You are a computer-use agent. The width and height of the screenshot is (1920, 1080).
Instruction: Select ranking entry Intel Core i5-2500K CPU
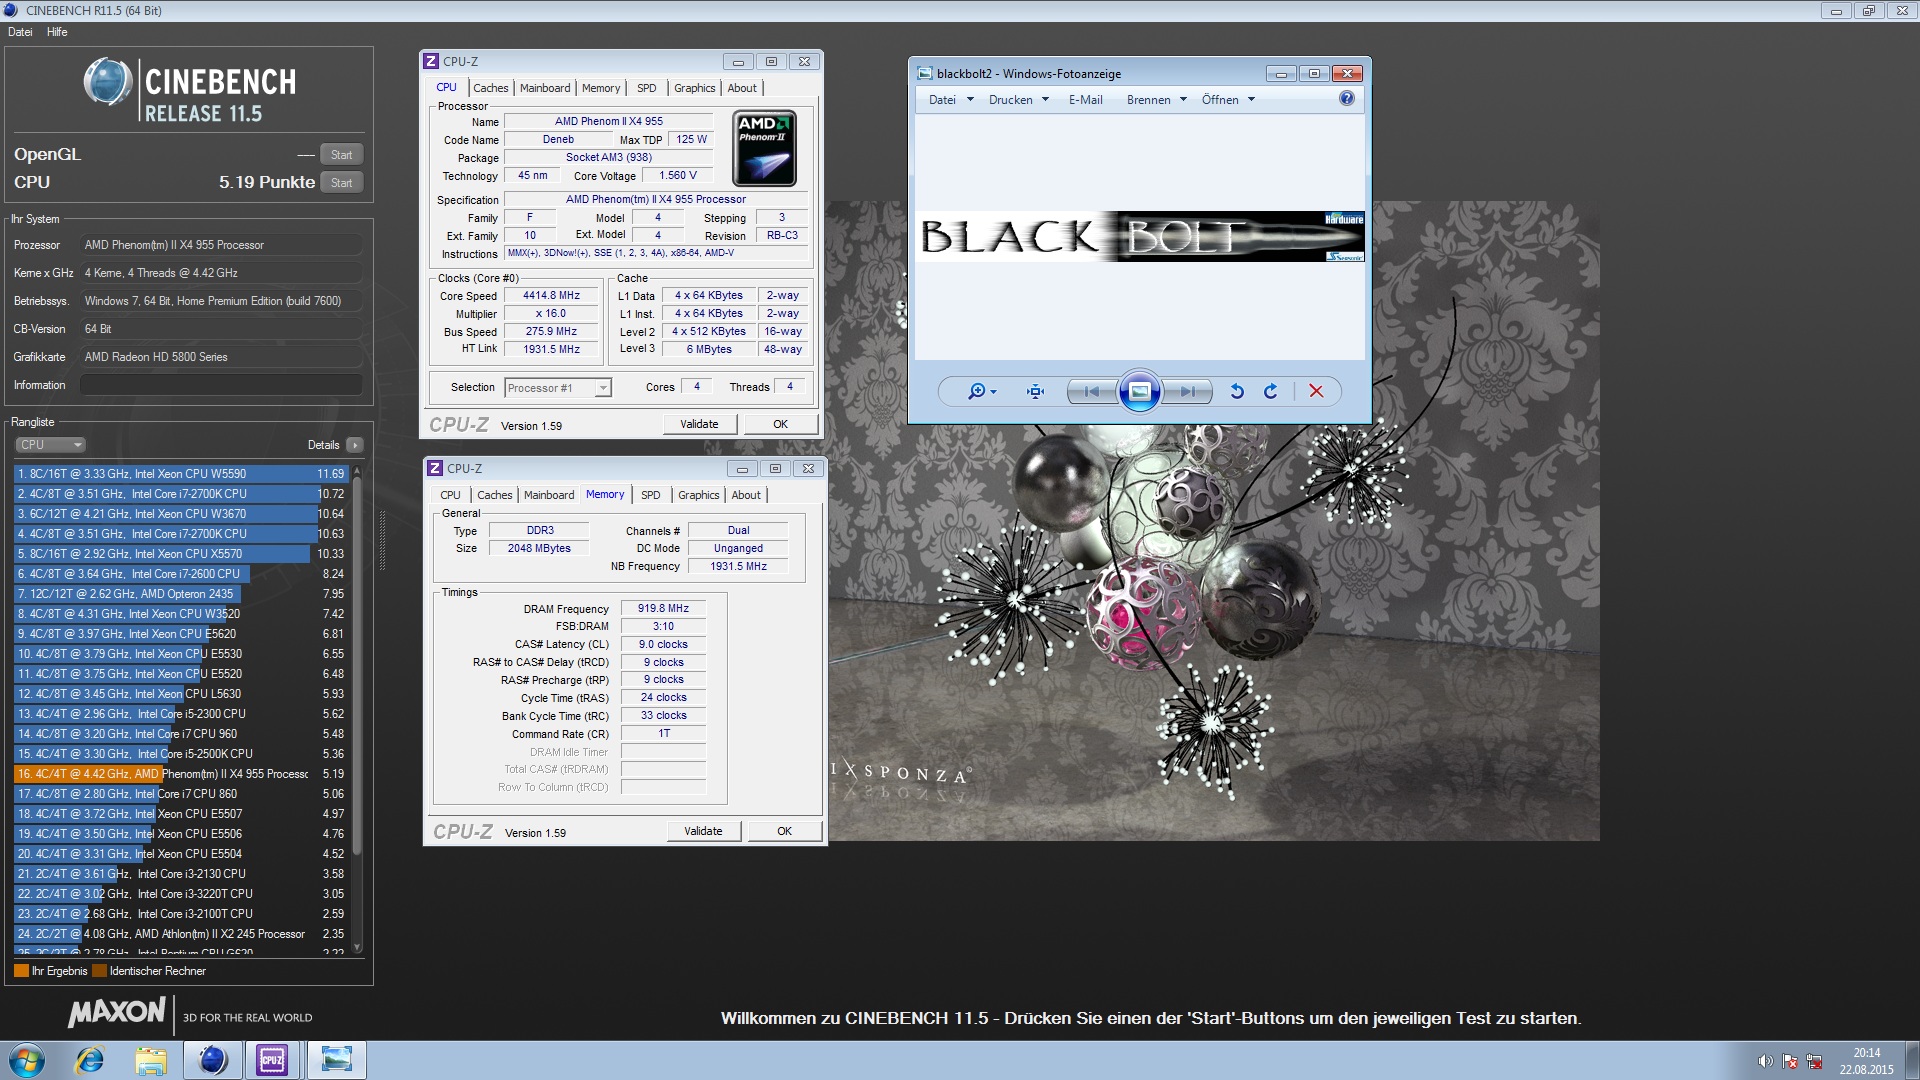tap(180, 754)
